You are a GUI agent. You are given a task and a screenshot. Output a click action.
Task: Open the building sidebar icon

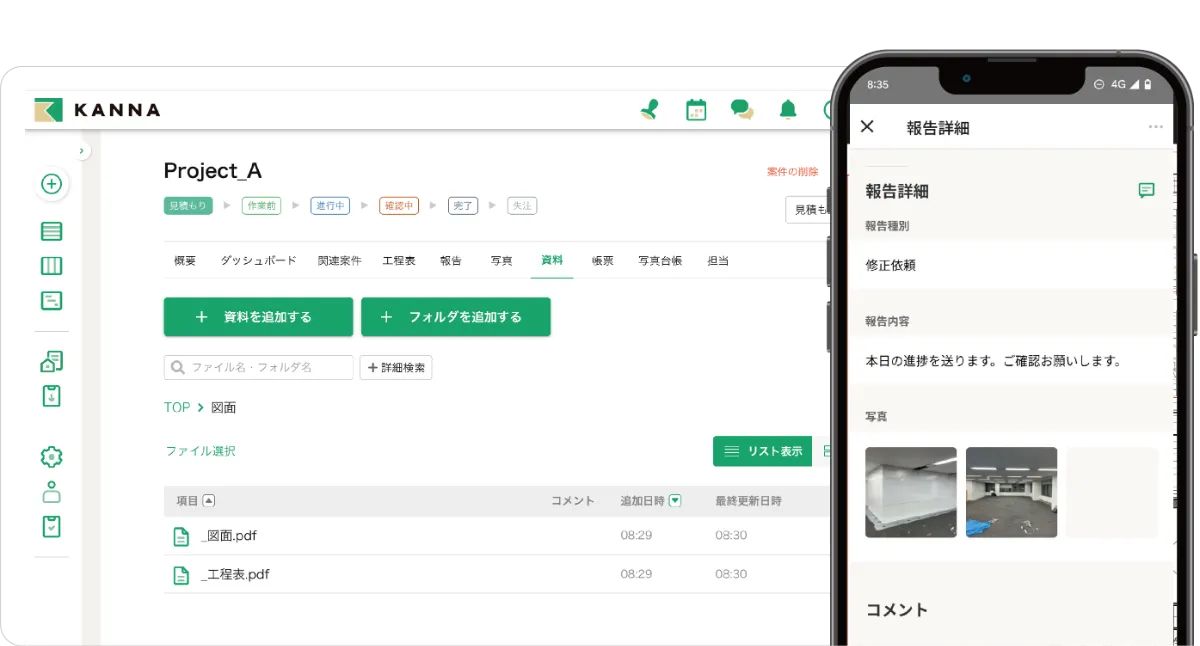tap(52, 361)
